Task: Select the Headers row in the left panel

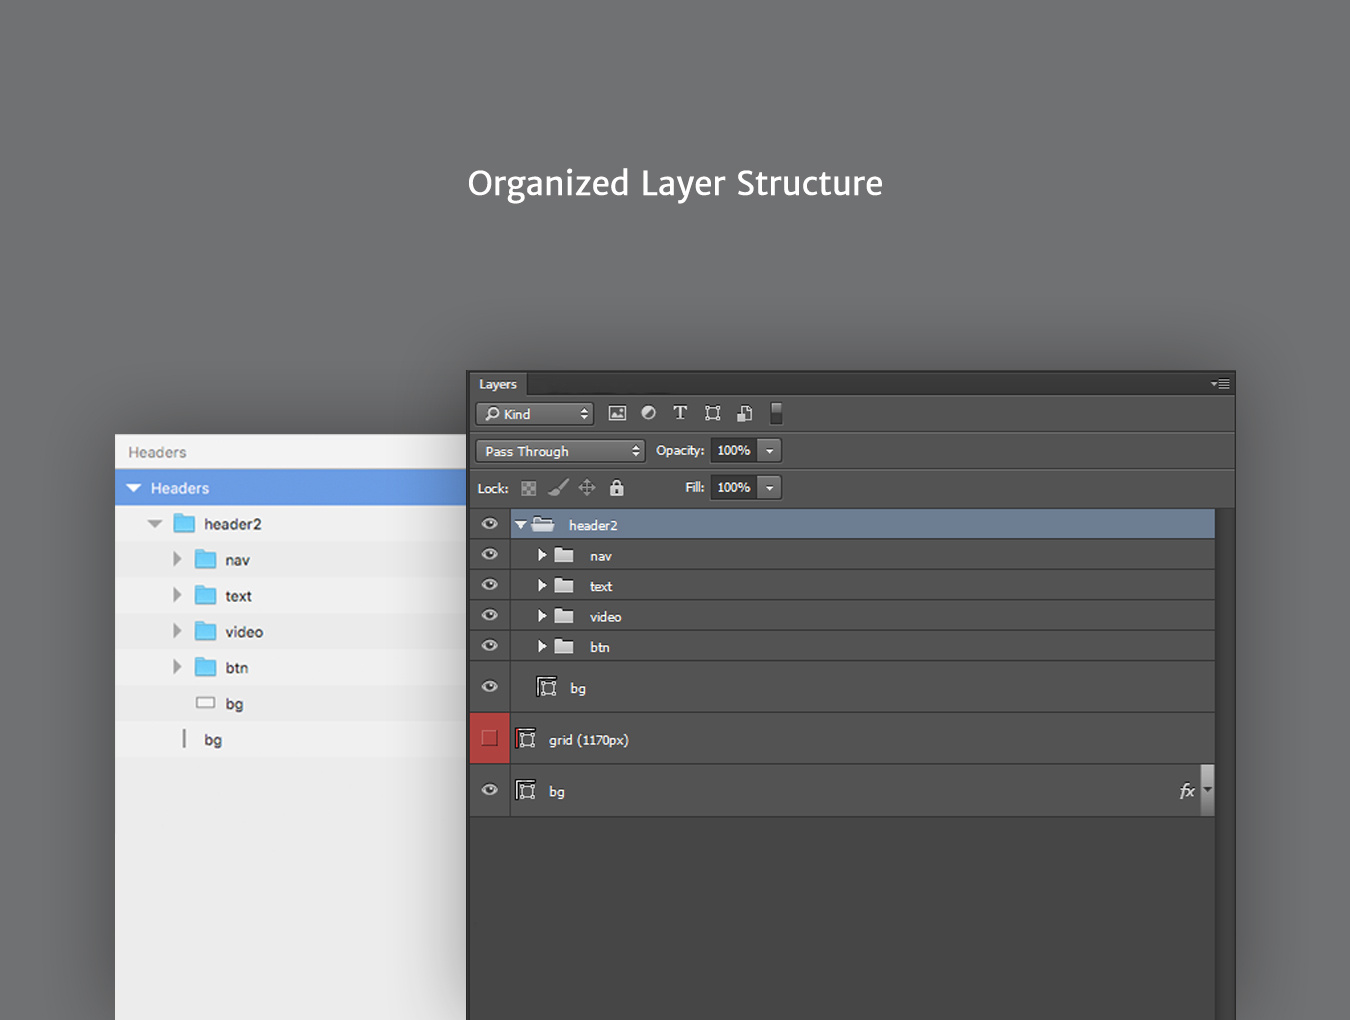Action: click(290, 488)
